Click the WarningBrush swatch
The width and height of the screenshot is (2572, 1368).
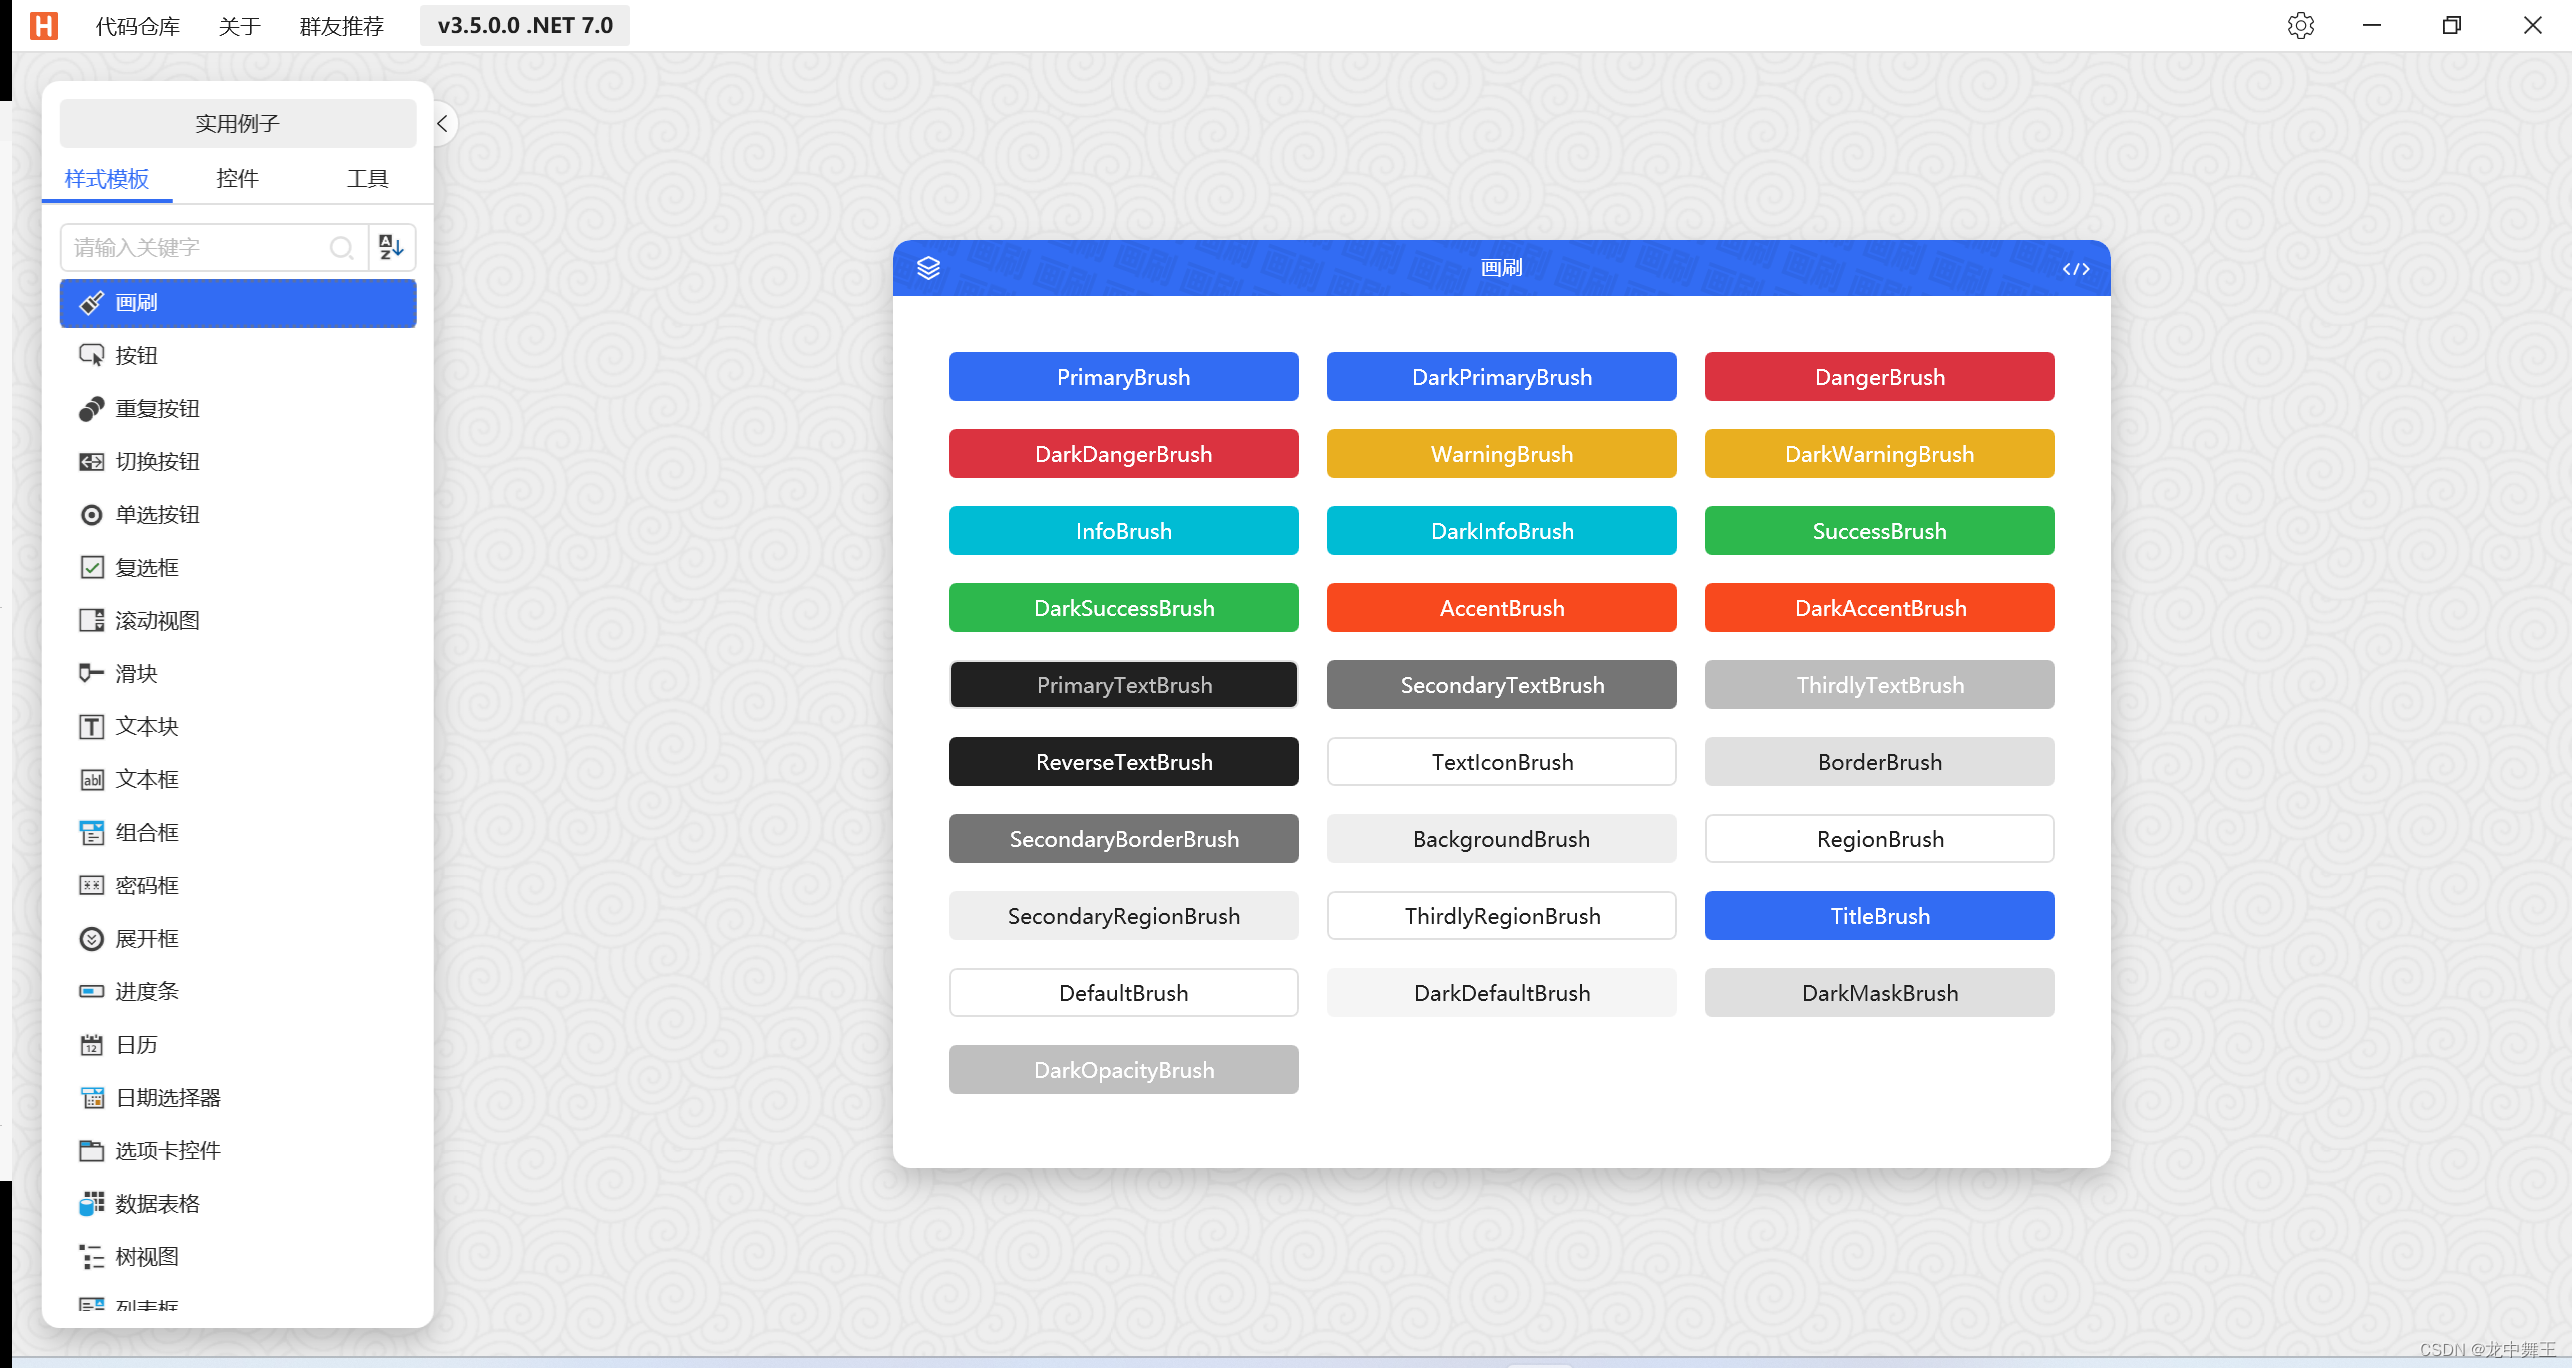point(1501,454)
